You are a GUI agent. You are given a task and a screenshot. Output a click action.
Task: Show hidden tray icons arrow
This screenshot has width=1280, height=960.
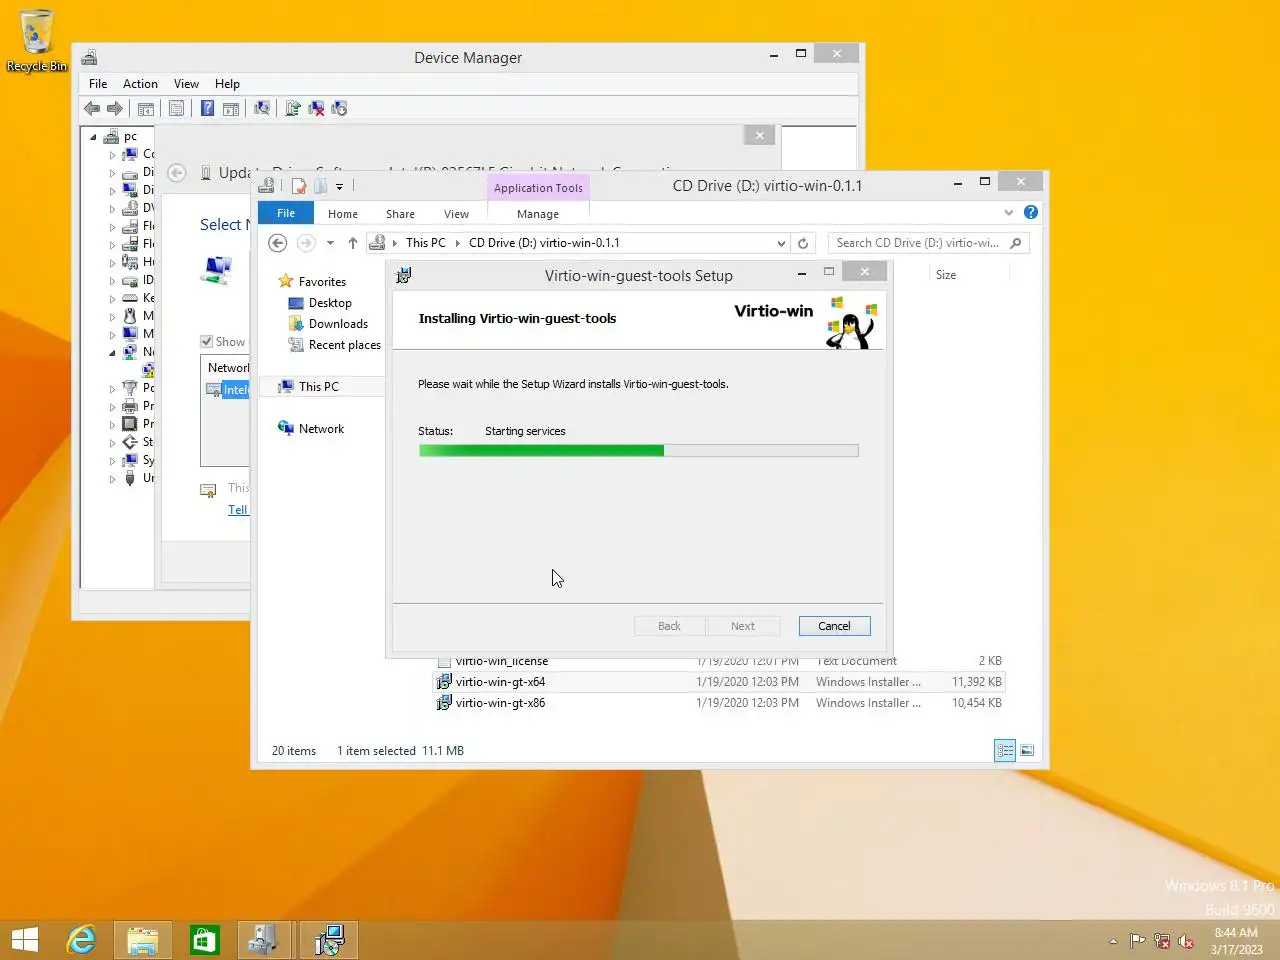[1113, 941]
